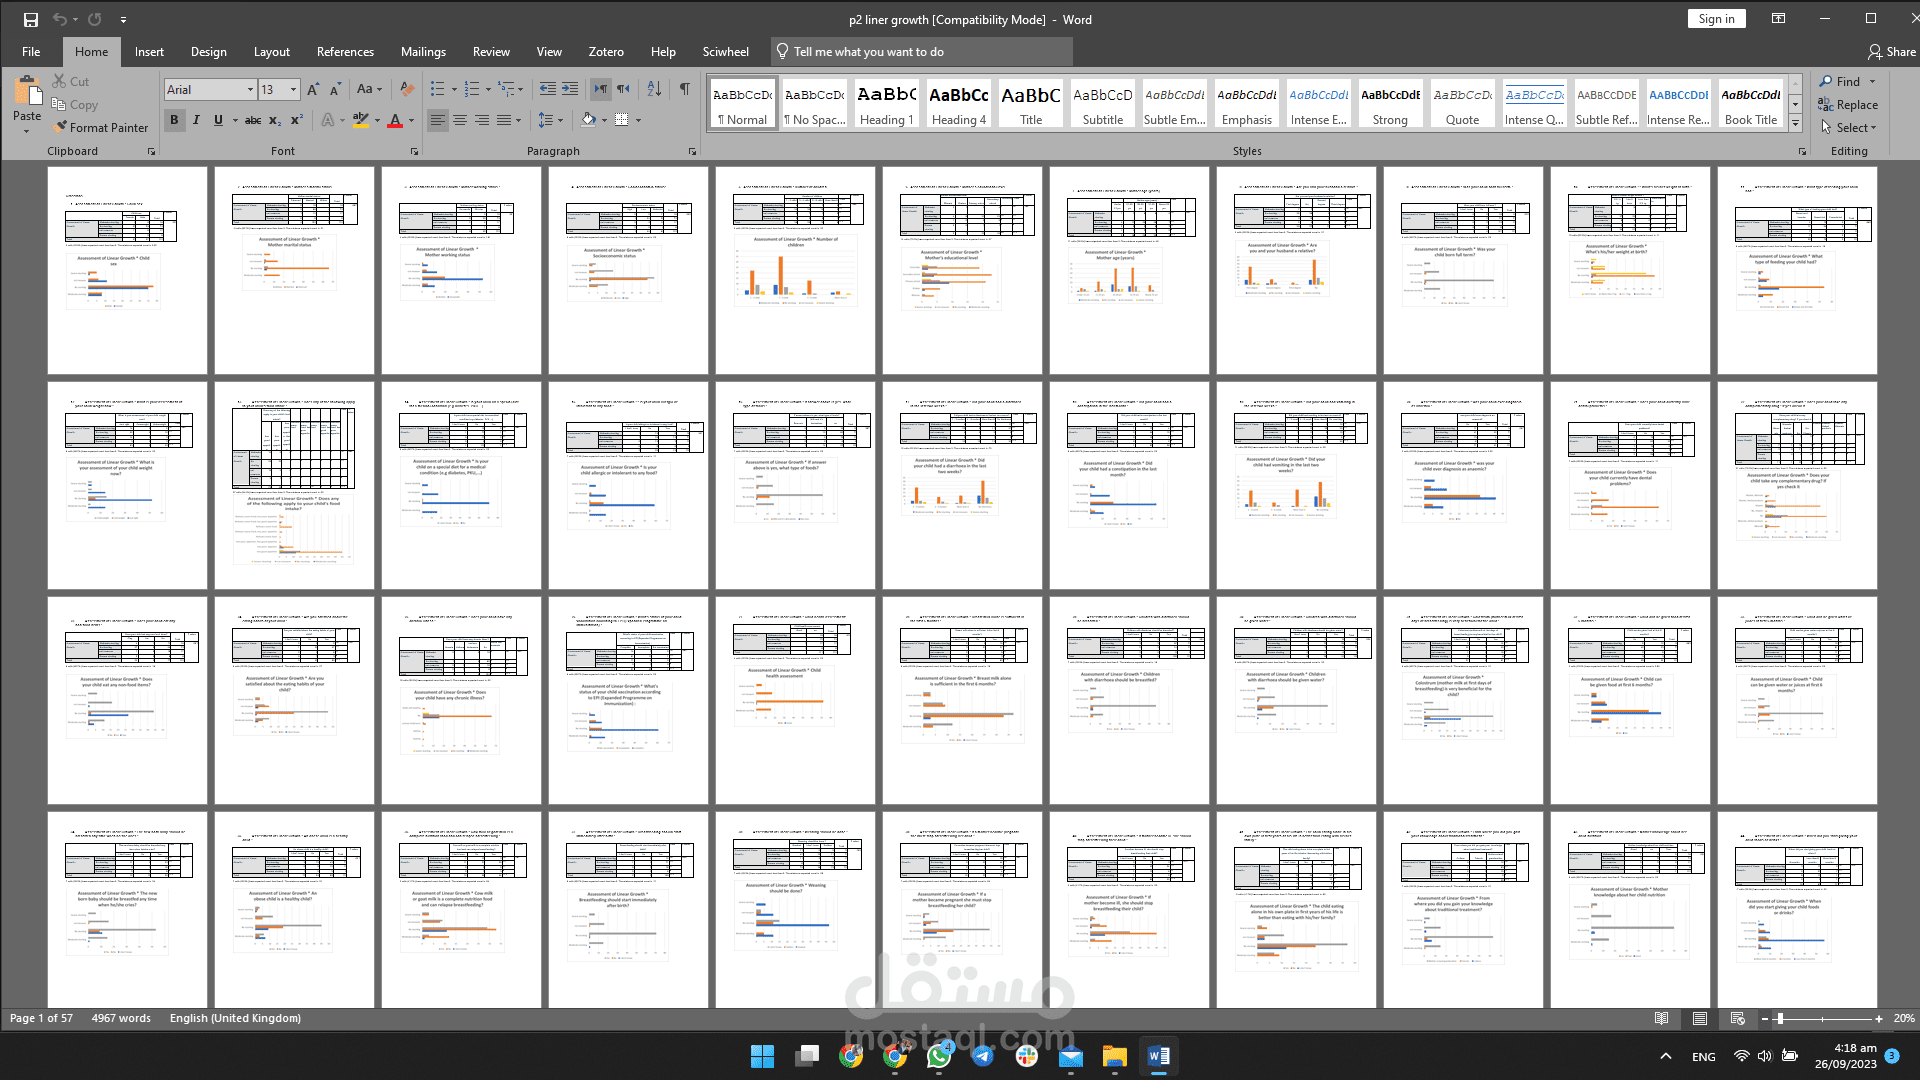The image size is (1920, 1080).
Task: Switch to the Insert tab
Action: pos(149,52)
